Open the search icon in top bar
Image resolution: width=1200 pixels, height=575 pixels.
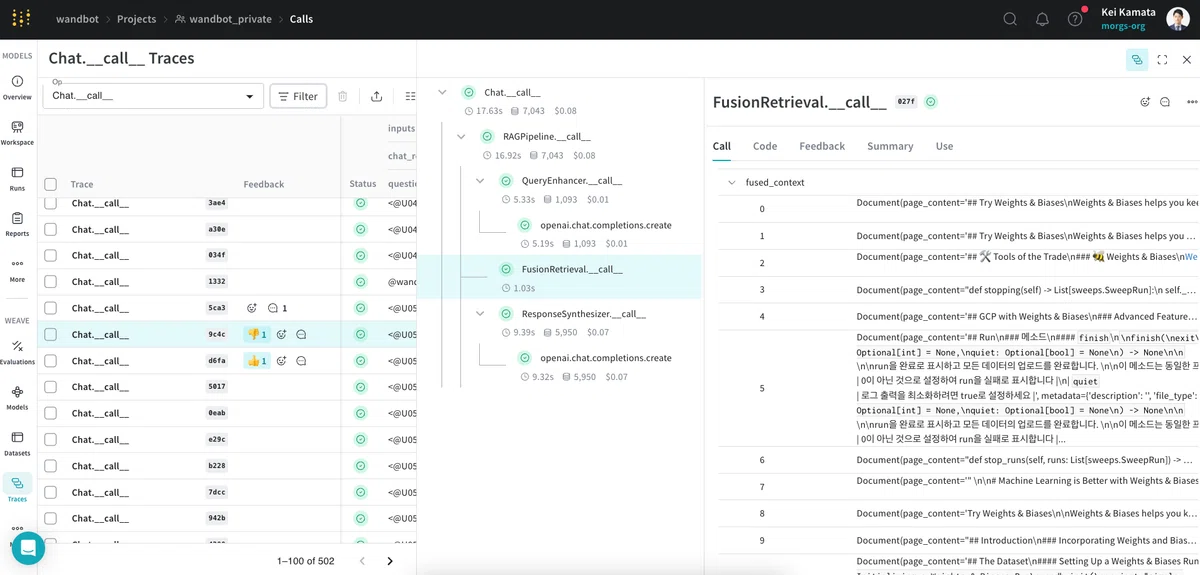click(1010, 19)
